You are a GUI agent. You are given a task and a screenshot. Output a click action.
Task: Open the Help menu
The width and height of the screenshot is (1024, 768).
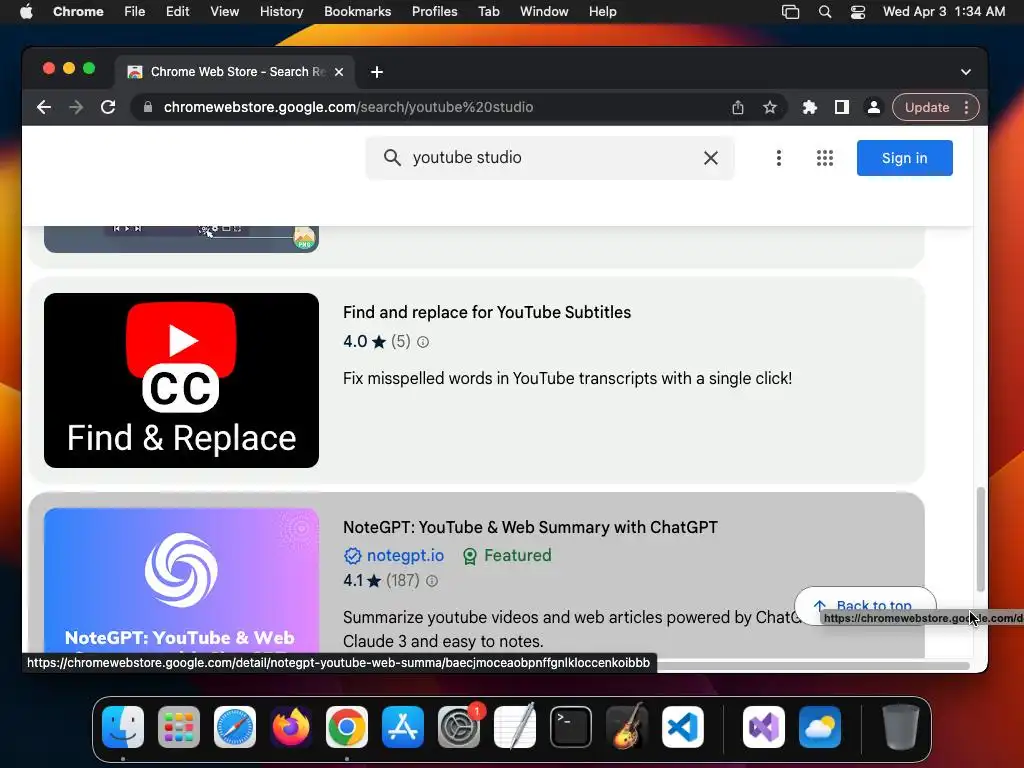(602, 12)
